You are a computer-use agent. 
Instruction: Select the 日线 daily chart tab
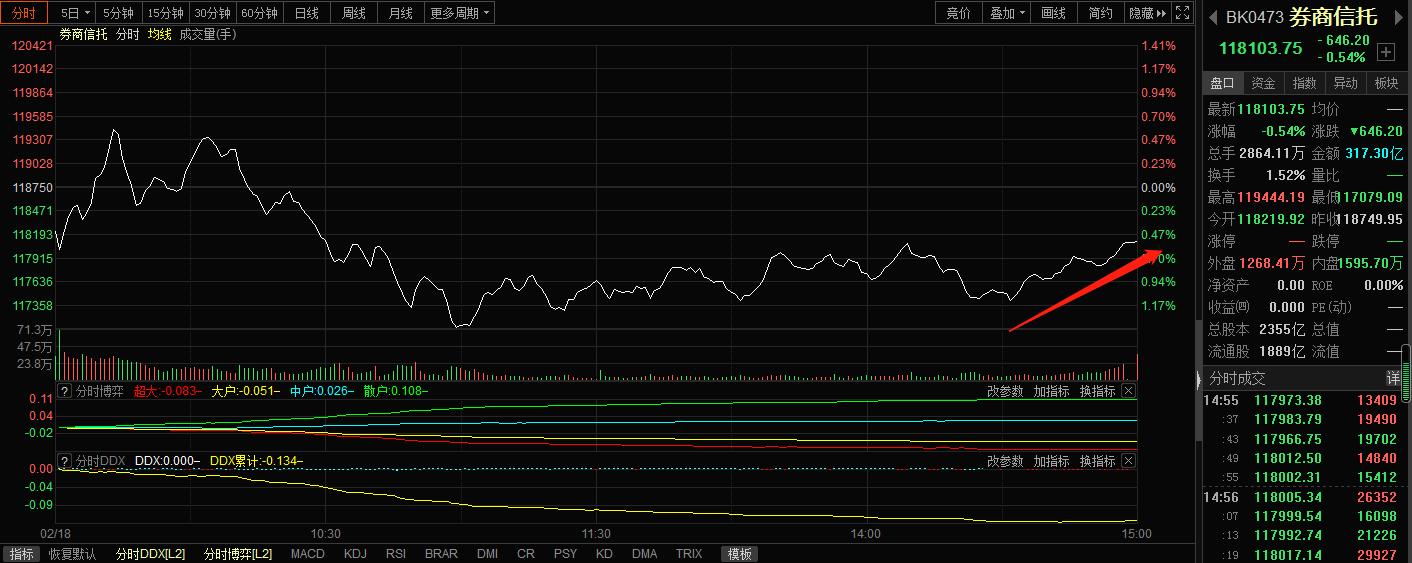click(x=307, y=13)
